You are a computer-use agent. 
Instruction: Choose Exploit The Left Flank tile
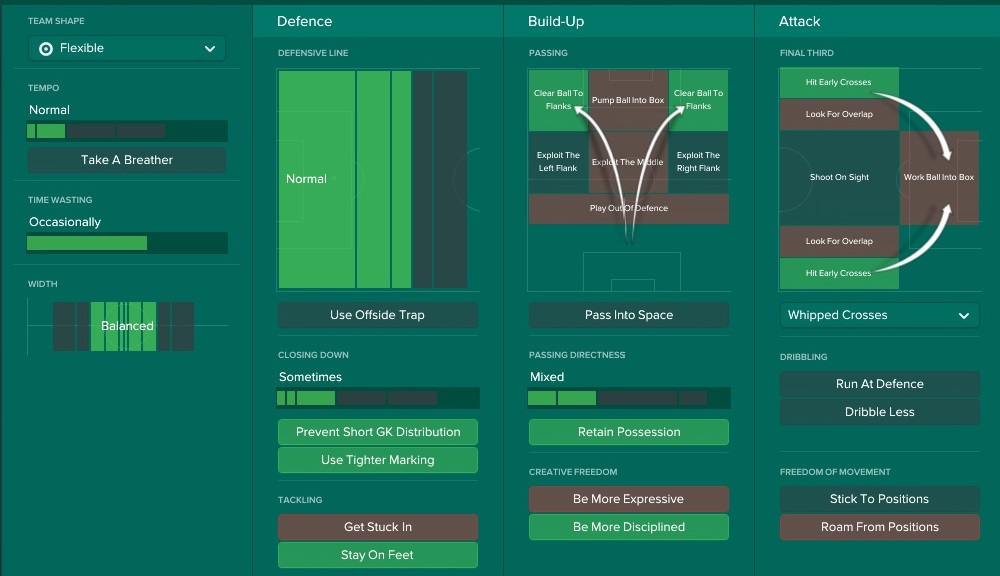(558, 162)
